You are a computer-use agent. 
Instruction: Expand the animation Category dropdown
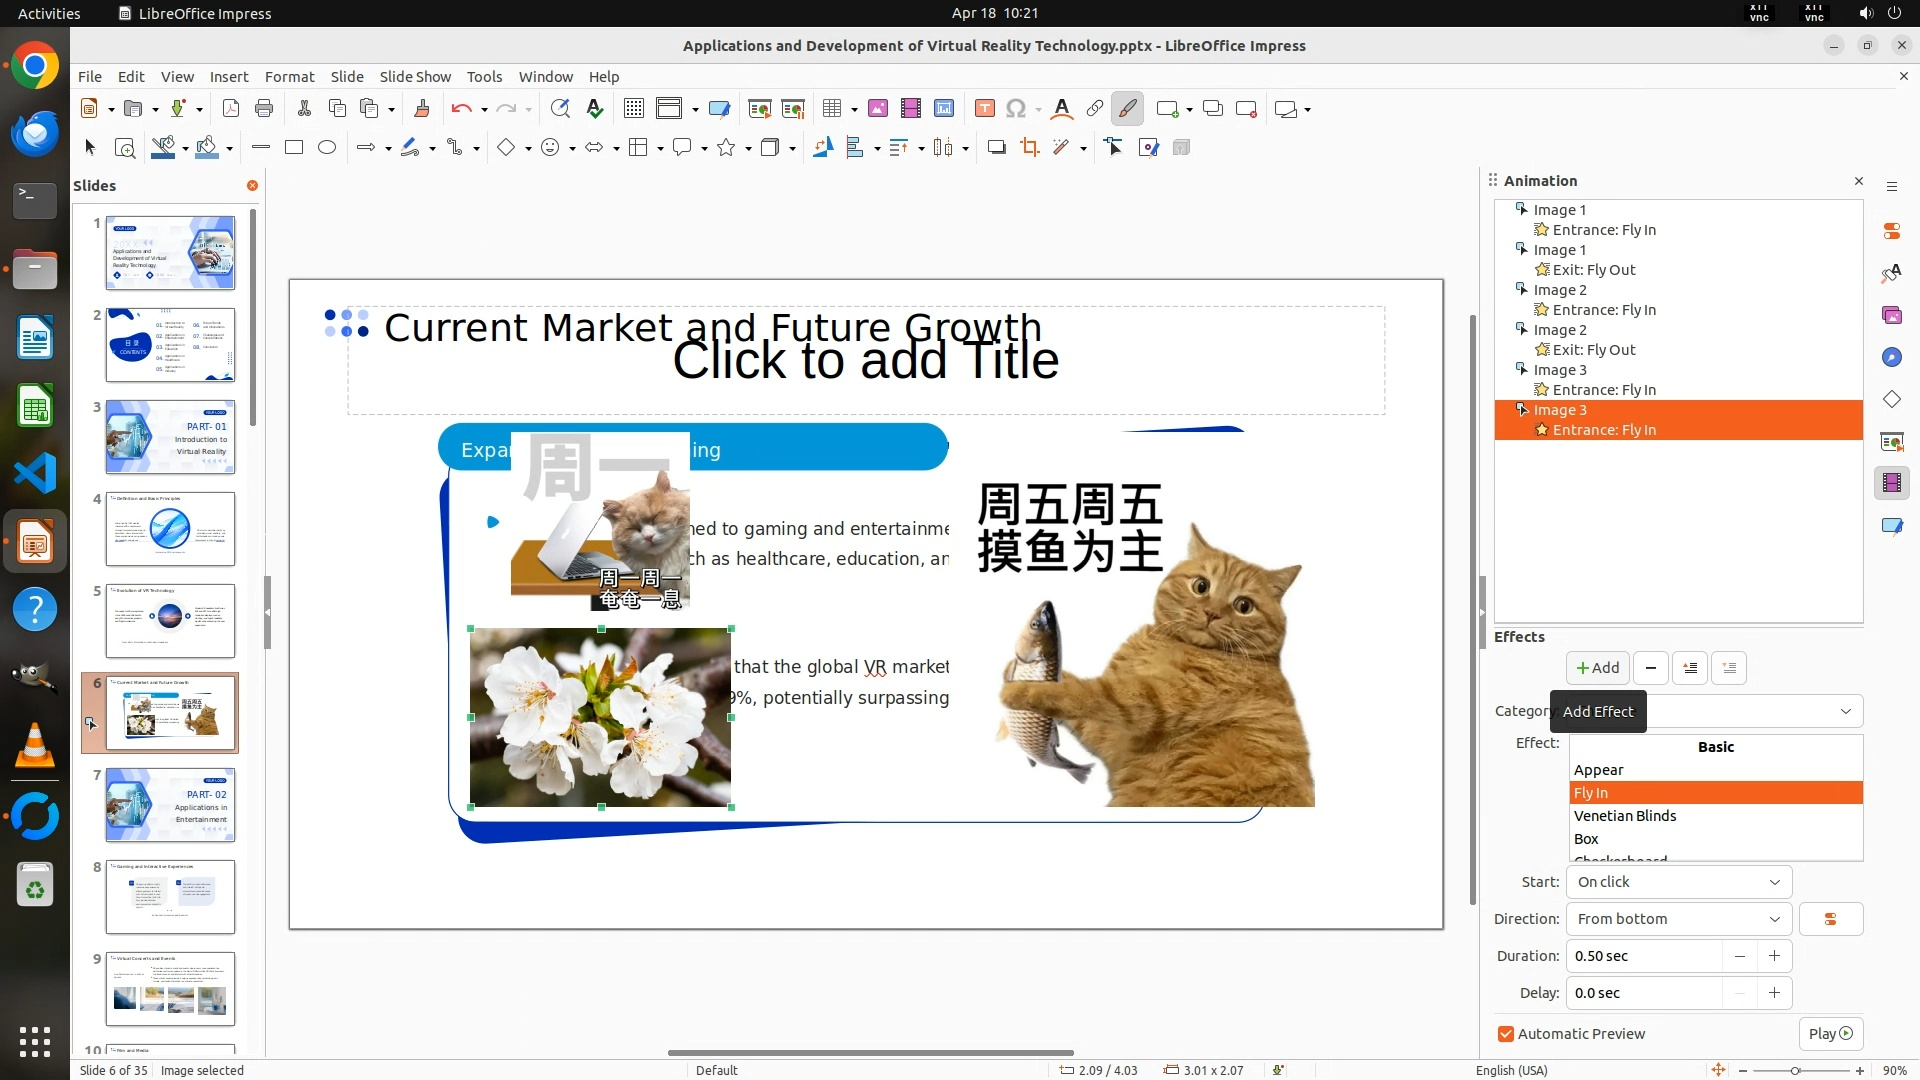(1845, 711)
